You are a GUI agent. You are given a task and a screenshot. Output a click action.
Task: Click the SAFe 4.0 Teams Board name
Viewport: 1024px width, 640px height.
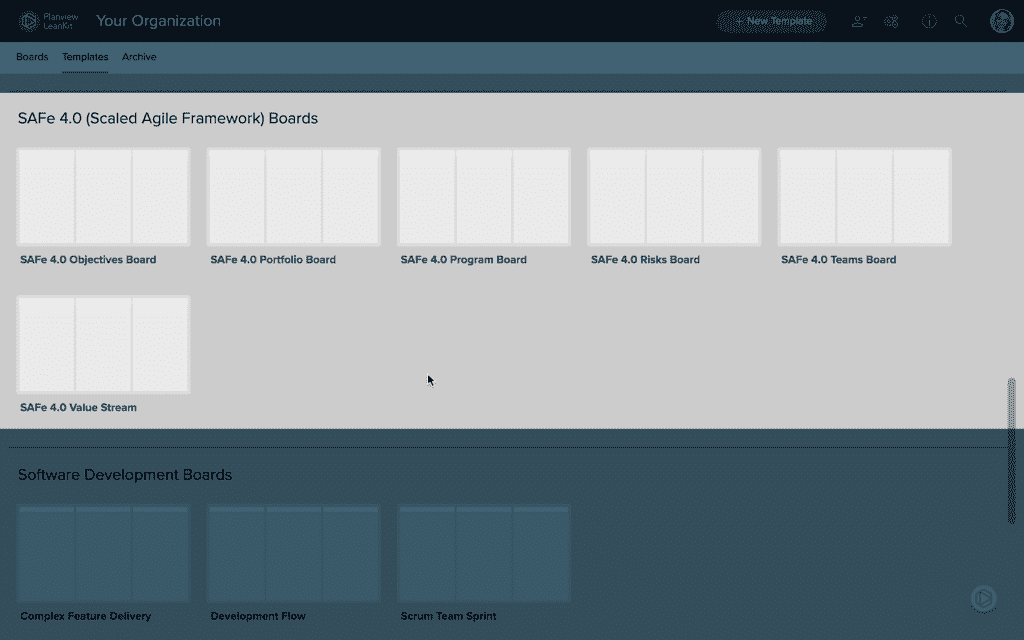[839, 259]
